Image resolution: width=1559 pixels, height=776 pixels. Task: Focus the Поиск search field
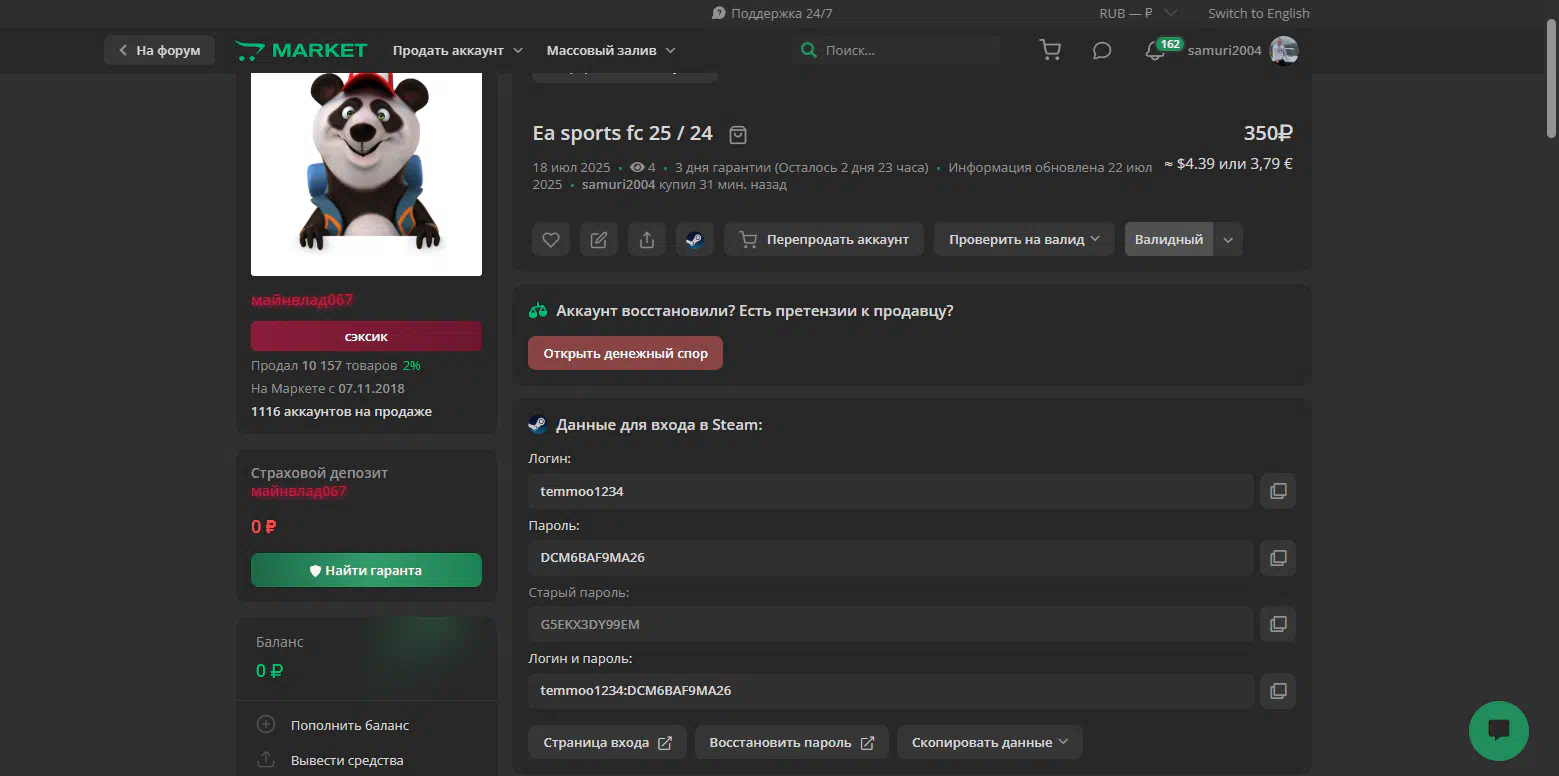895,50
